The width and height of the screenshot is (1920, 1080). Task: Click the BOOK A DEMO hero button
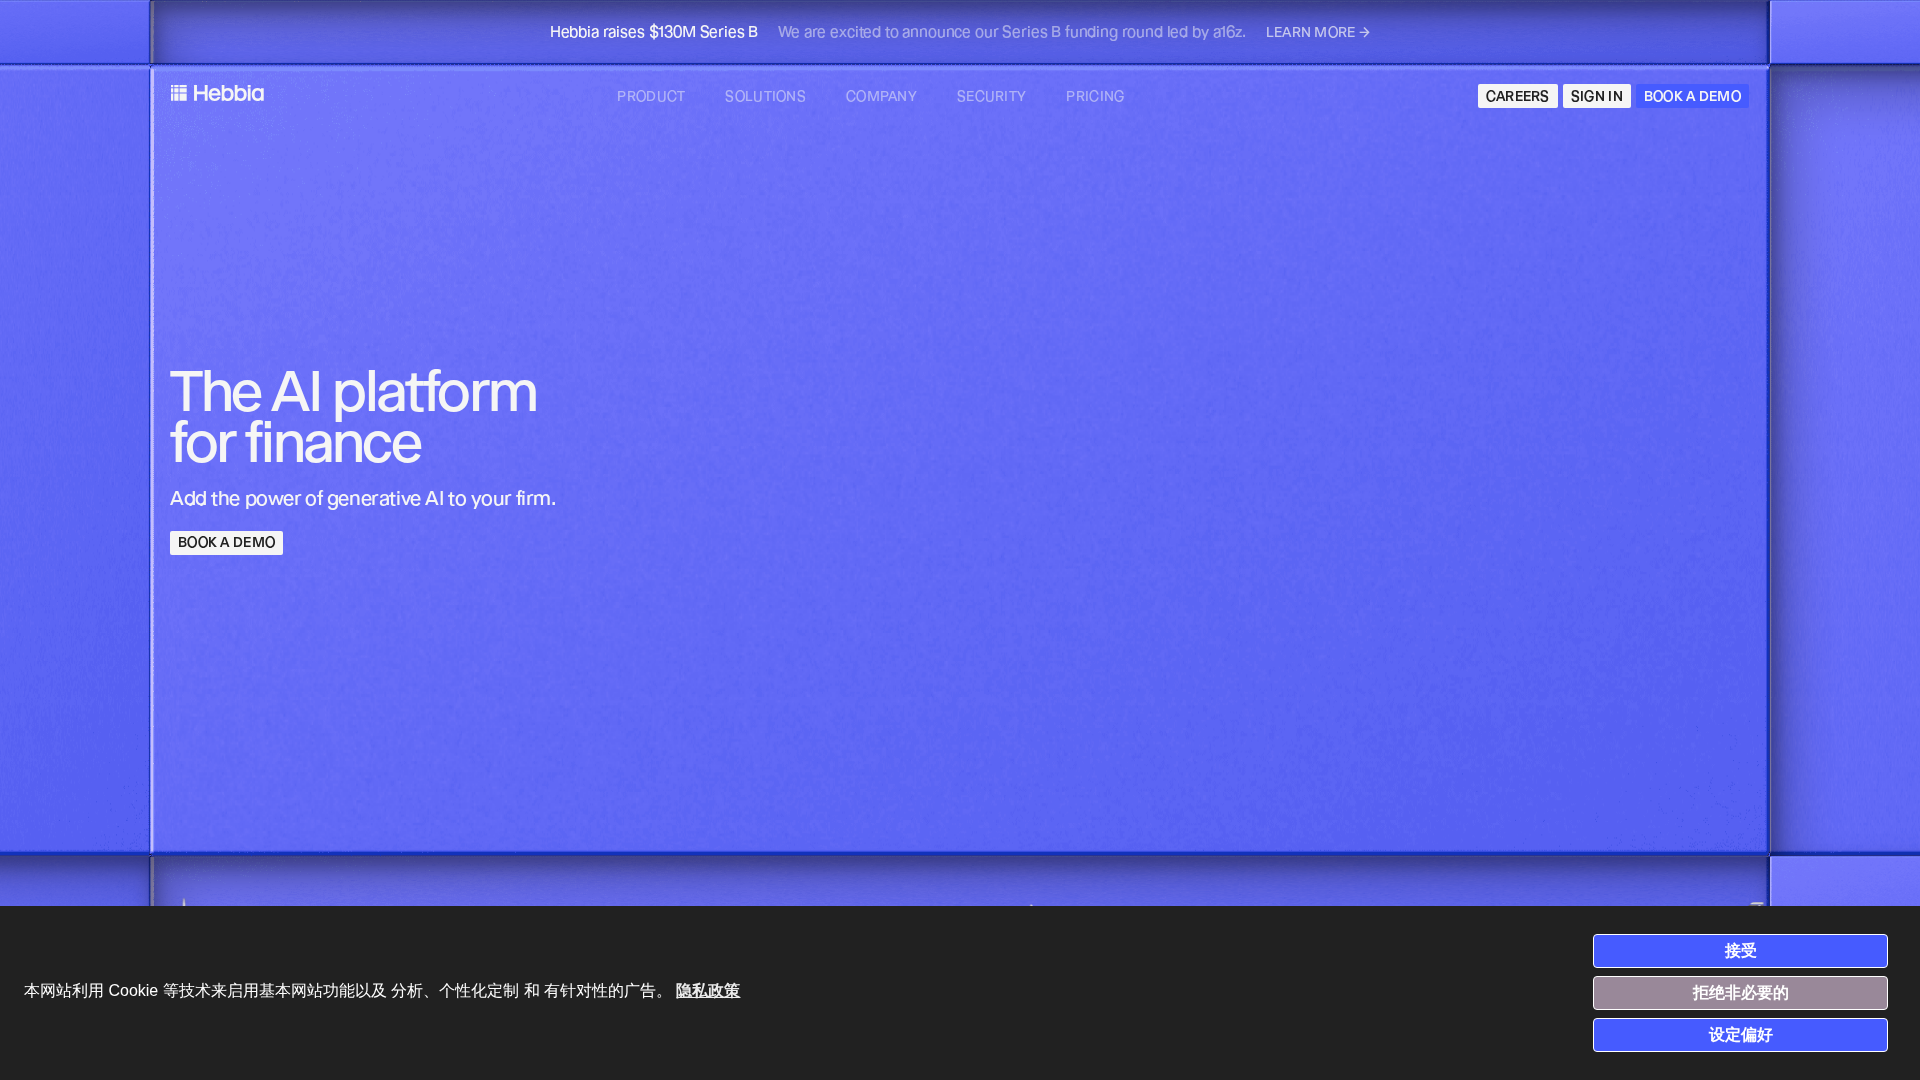(226, 542)
